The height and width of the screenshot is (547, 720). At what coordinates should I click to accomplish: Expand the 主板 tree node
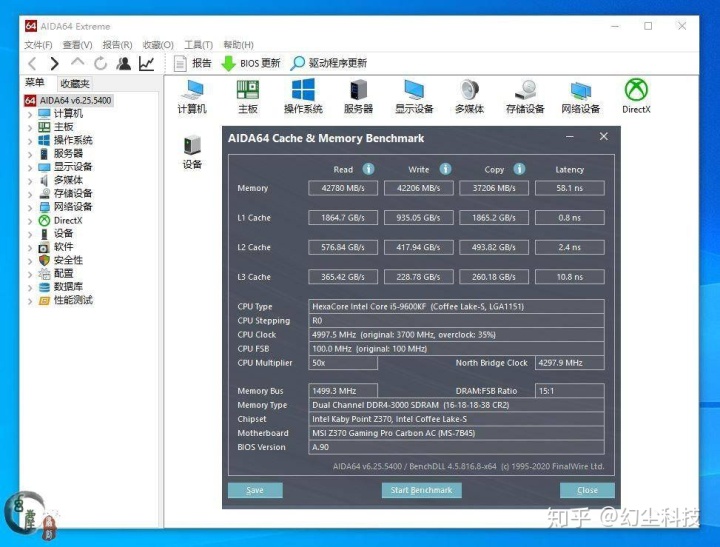(30, 127)
